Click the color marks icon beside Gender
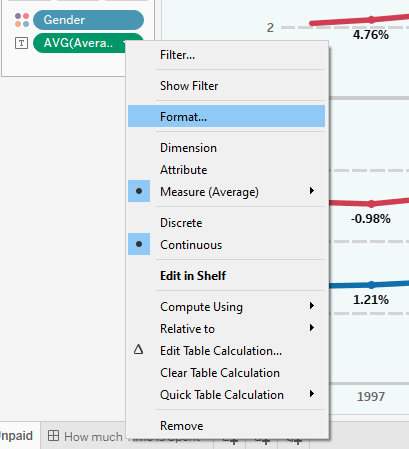Image resolution: width=409 pixels, height=449 pixels. pyautogui.click(x=22, y=20)
